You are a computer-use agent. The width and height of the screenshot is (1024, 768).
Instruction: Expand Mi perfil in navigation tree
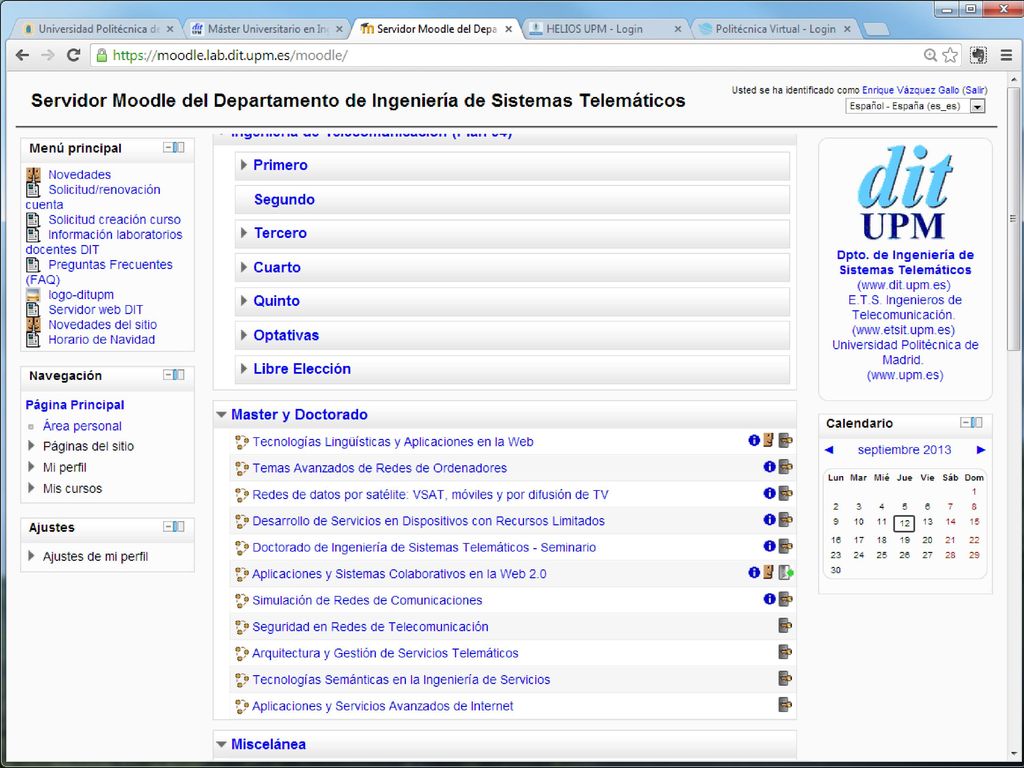pyautogui.click(x=31, y=467)
